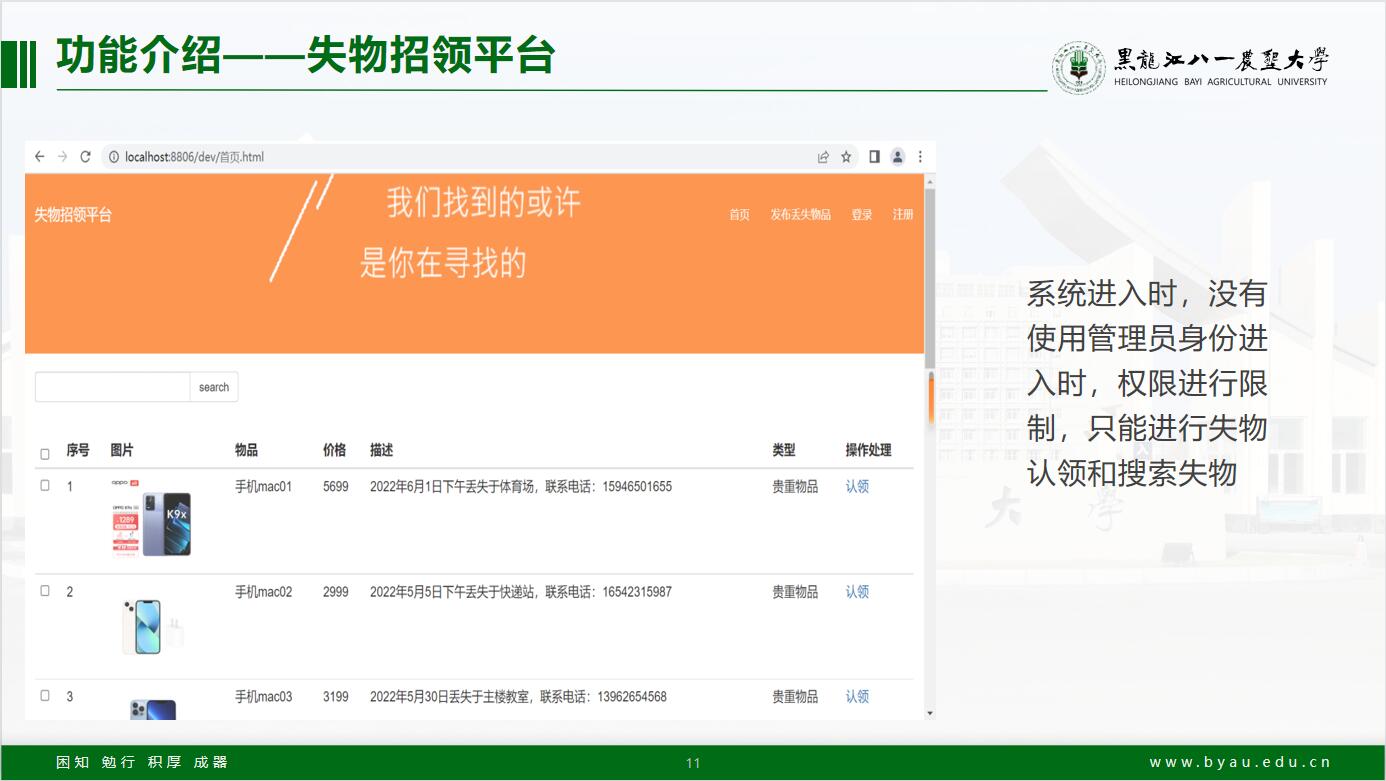Toggle the select-all checkbox in table header
This screenshot has height=781, width=1386.
click(45, 454)
